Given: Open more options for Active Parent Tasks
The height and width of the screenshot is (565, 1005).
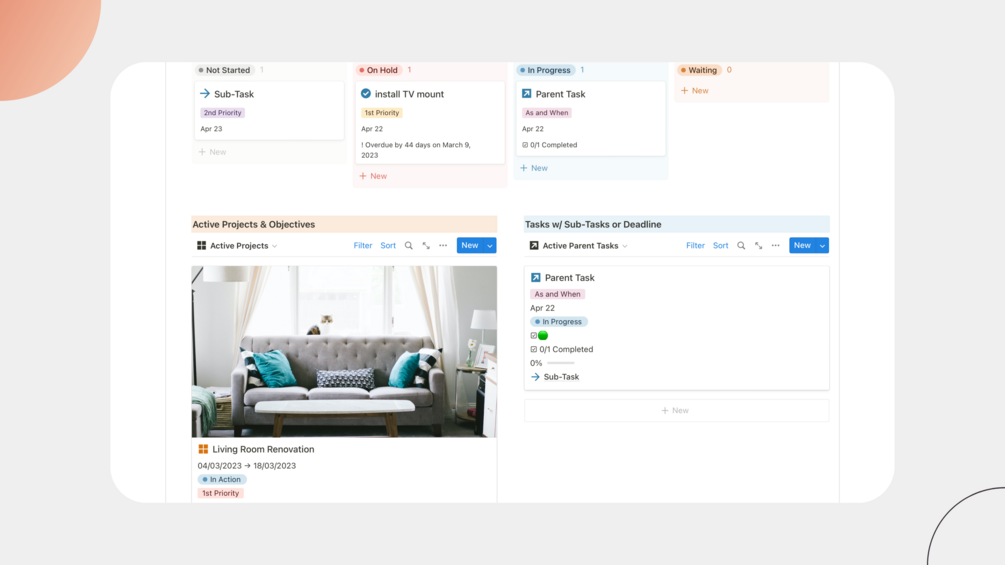Looking at the screenshot, I should pyautogui.click(x=776, y=245).
